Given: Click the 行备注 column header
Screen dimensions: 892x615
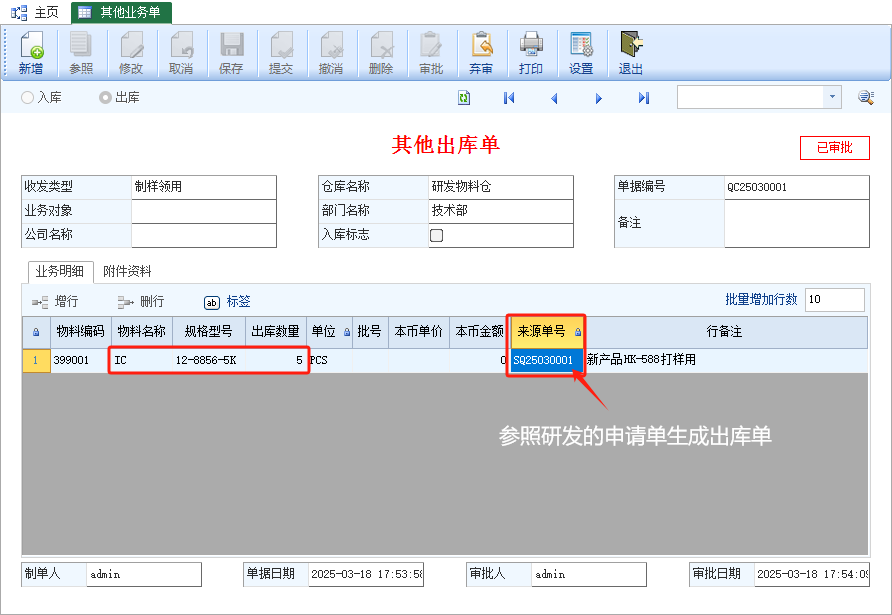Looking at the screenshot, I should (x=725, y=332).
